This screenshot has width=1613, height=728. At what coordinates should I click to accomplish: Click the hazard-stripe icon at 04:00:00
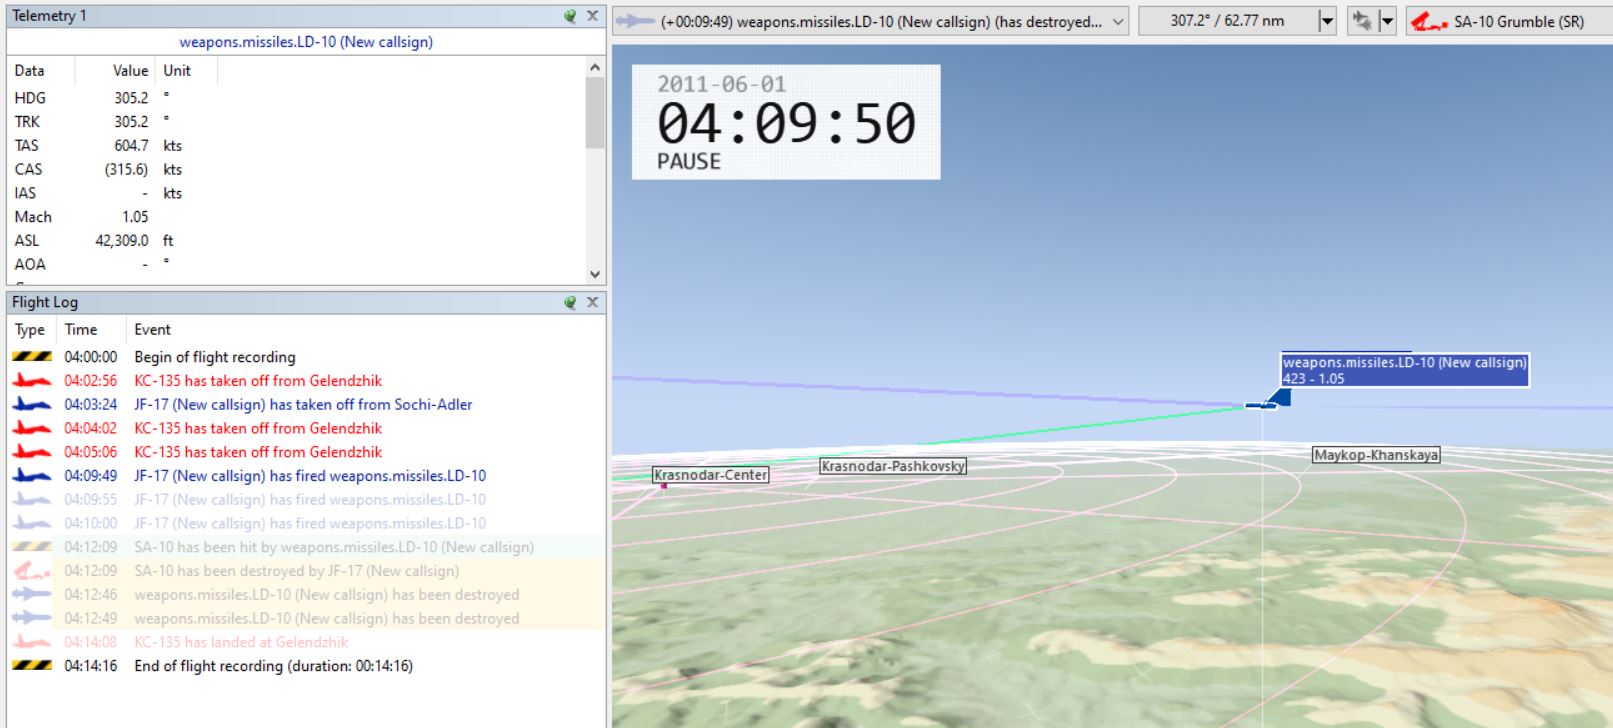32,357
